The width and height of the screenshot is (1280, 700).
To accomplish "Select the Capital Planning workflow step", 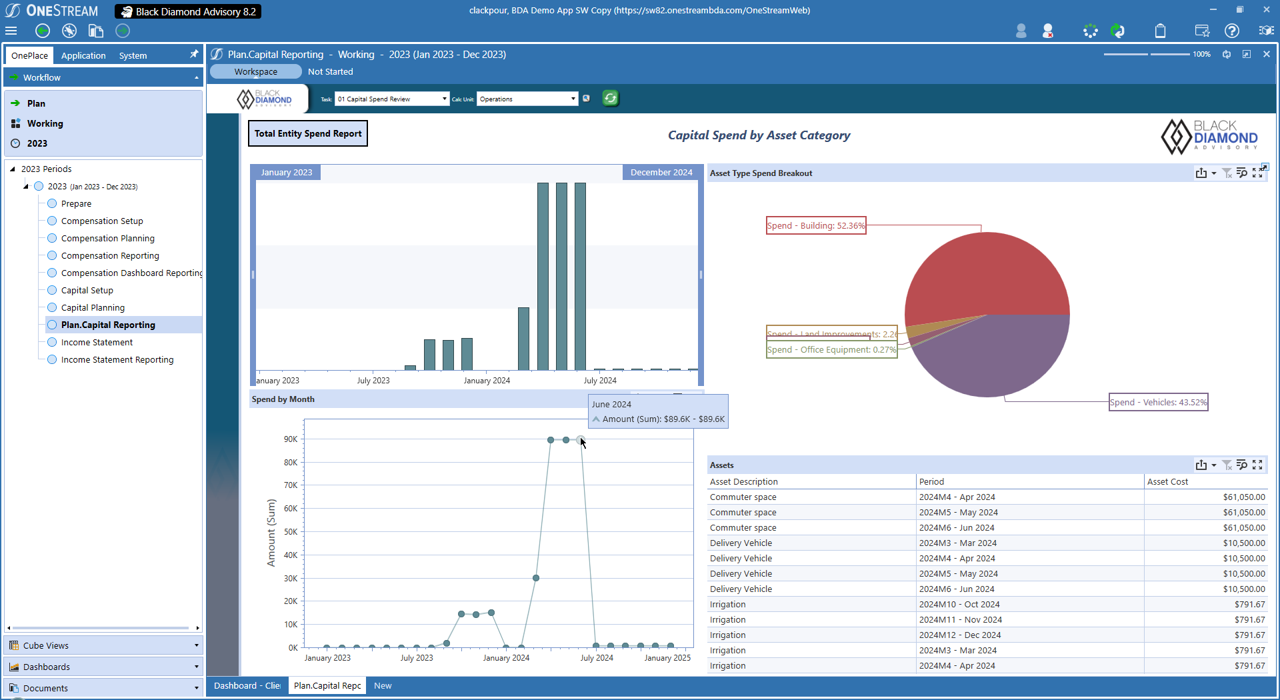I will click(x=93, y=308).
